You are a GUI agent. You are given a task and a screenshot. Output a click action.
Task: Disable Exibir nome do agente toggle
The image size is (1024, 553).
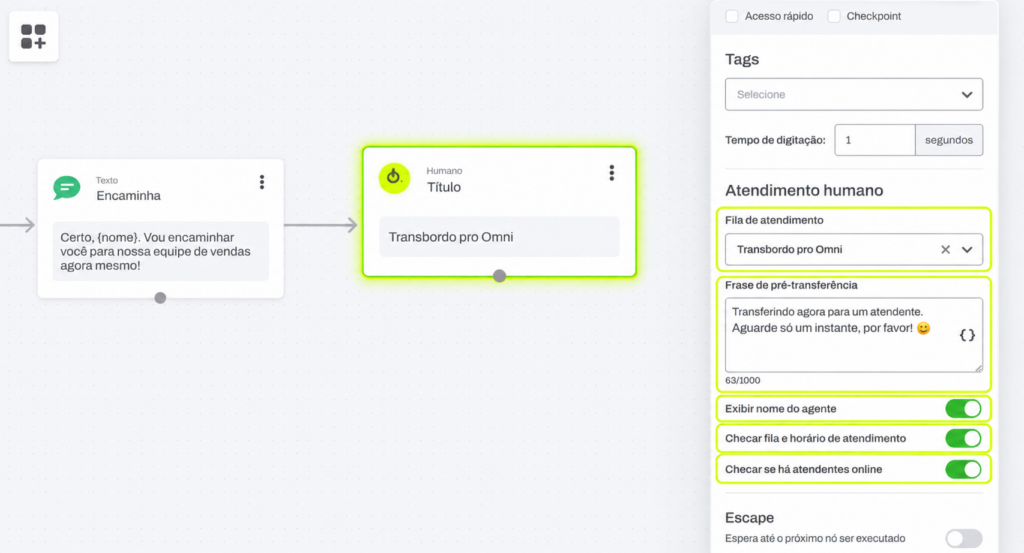(963, 409)
